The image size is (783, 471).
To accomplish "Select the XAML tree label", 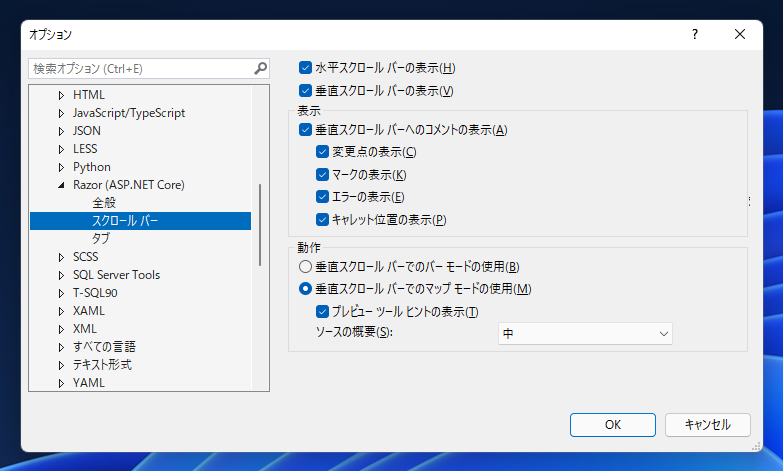I will [89, 311].
